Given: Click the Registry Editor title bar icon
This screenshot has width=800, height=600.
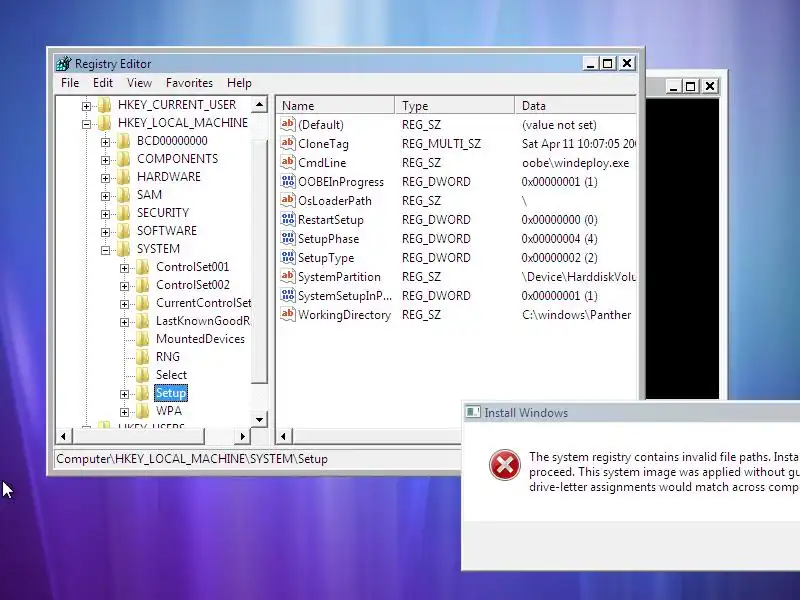Looking at the screenshot, I should pos(64,64).
